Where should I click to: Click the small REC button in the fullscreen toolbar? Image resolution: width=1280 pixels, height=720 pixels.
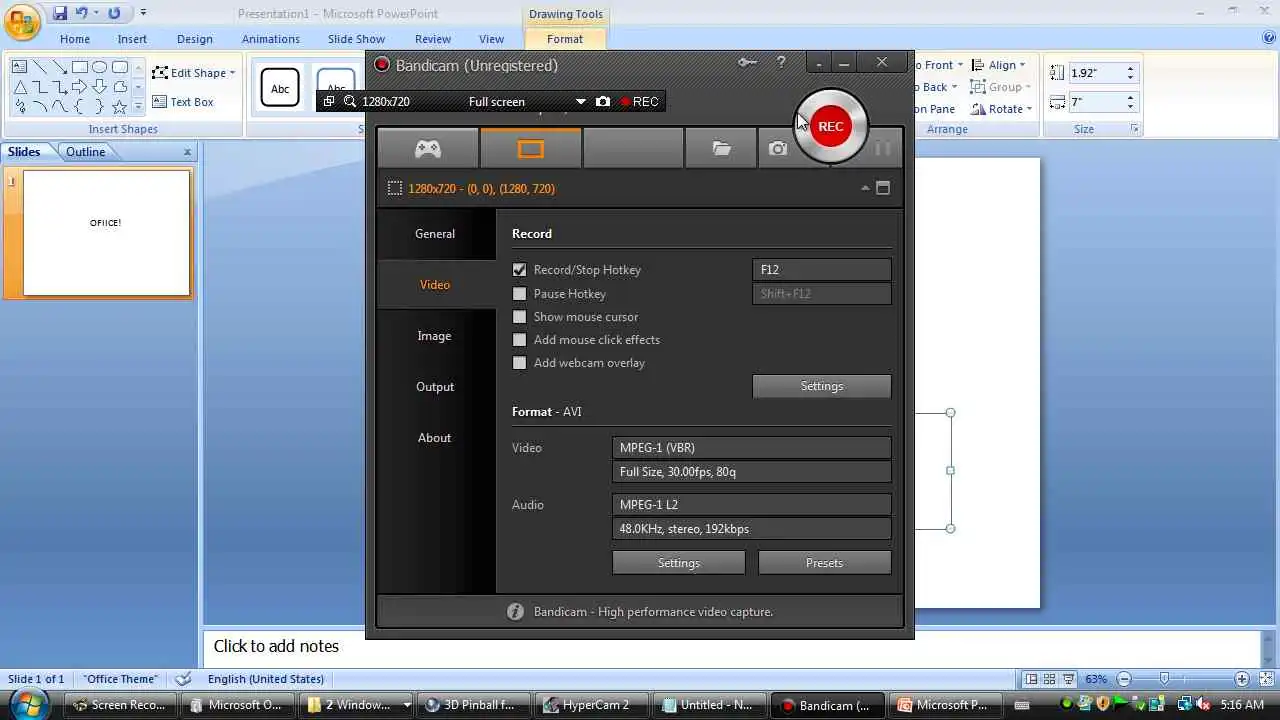(x=640, y=101)
